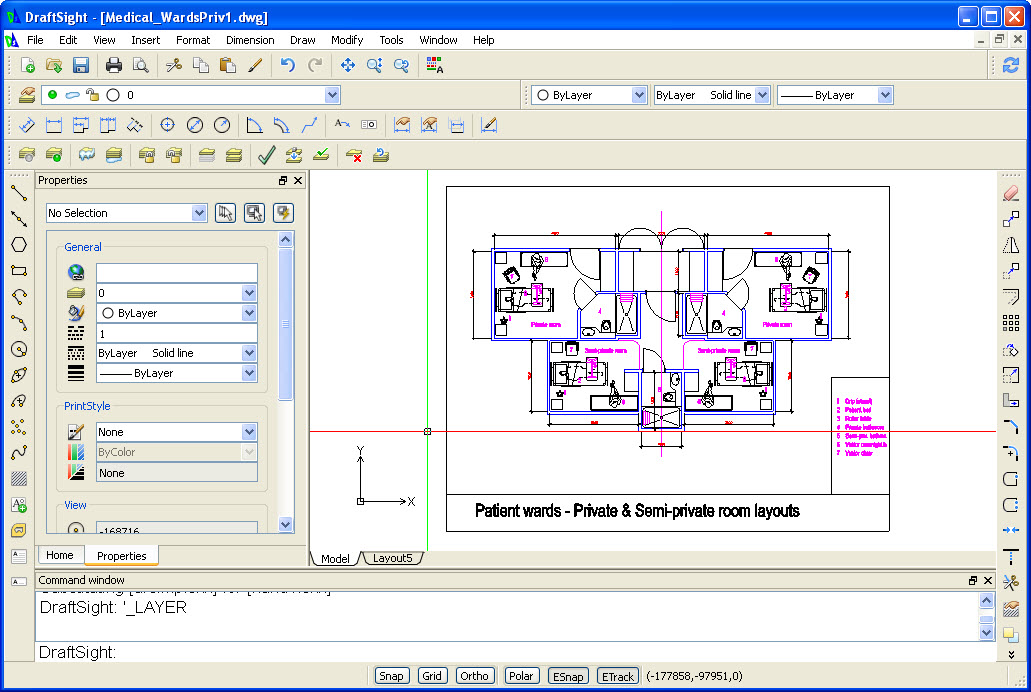This screenshot has width=1031, height=692.
Task: Click the DraftSight command input line
Action: click(x=516, y=652)
